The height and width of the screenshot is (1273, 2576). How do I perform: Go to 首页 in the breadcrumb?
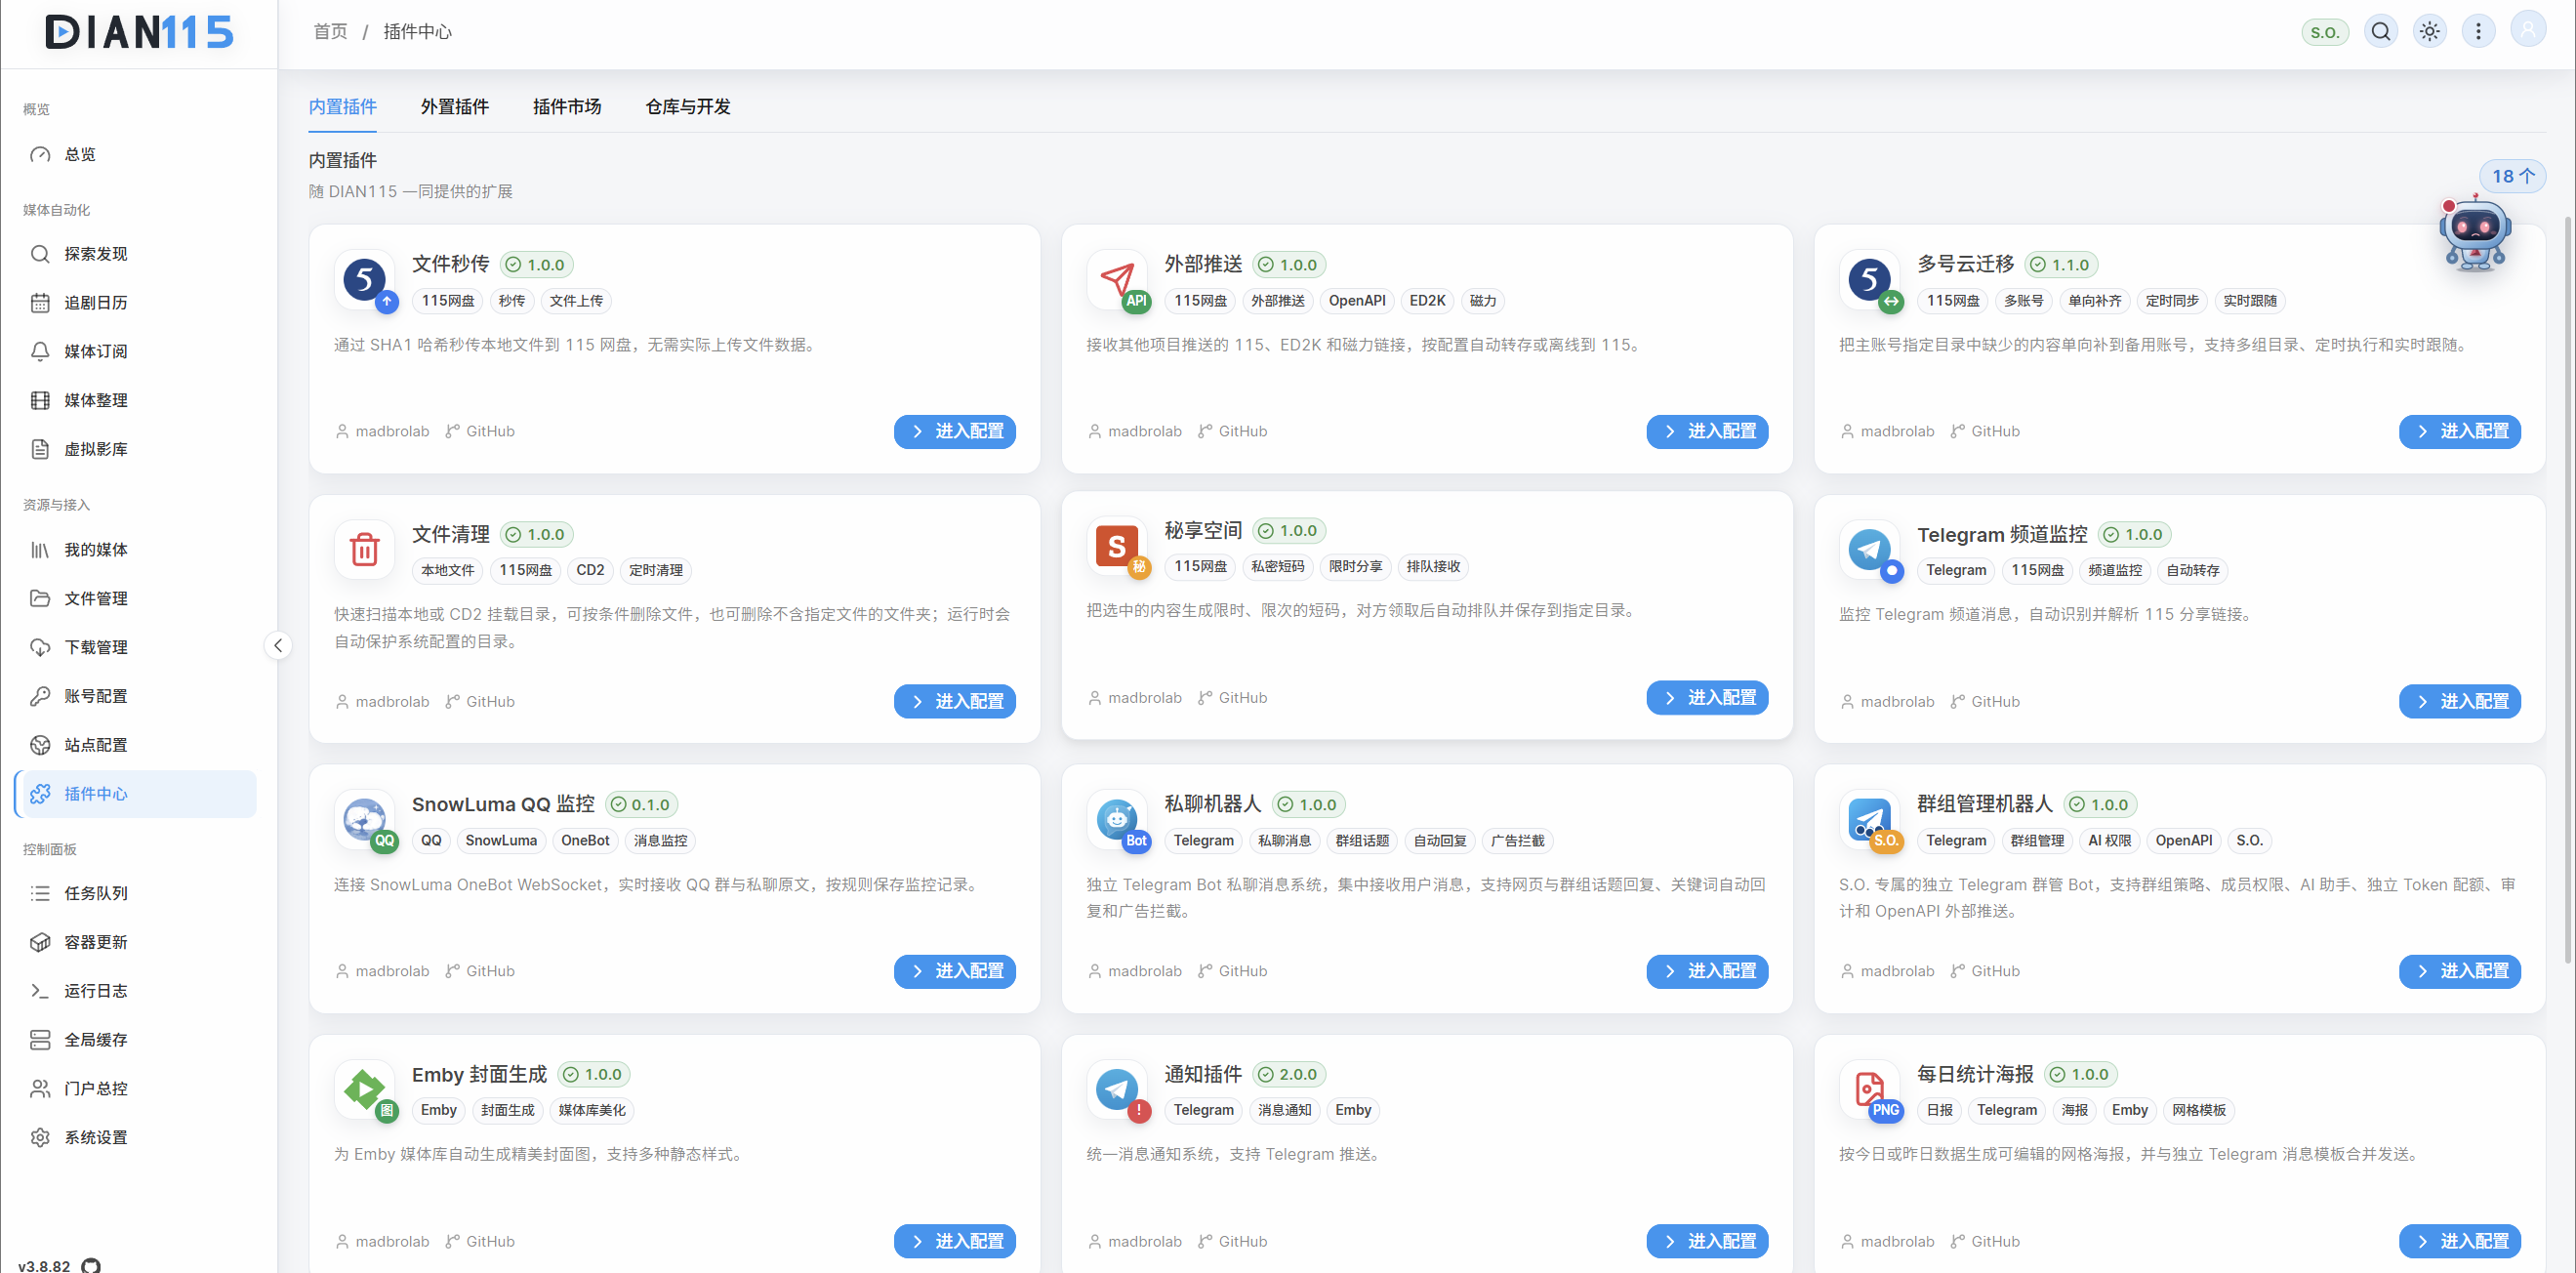(331, 31)
